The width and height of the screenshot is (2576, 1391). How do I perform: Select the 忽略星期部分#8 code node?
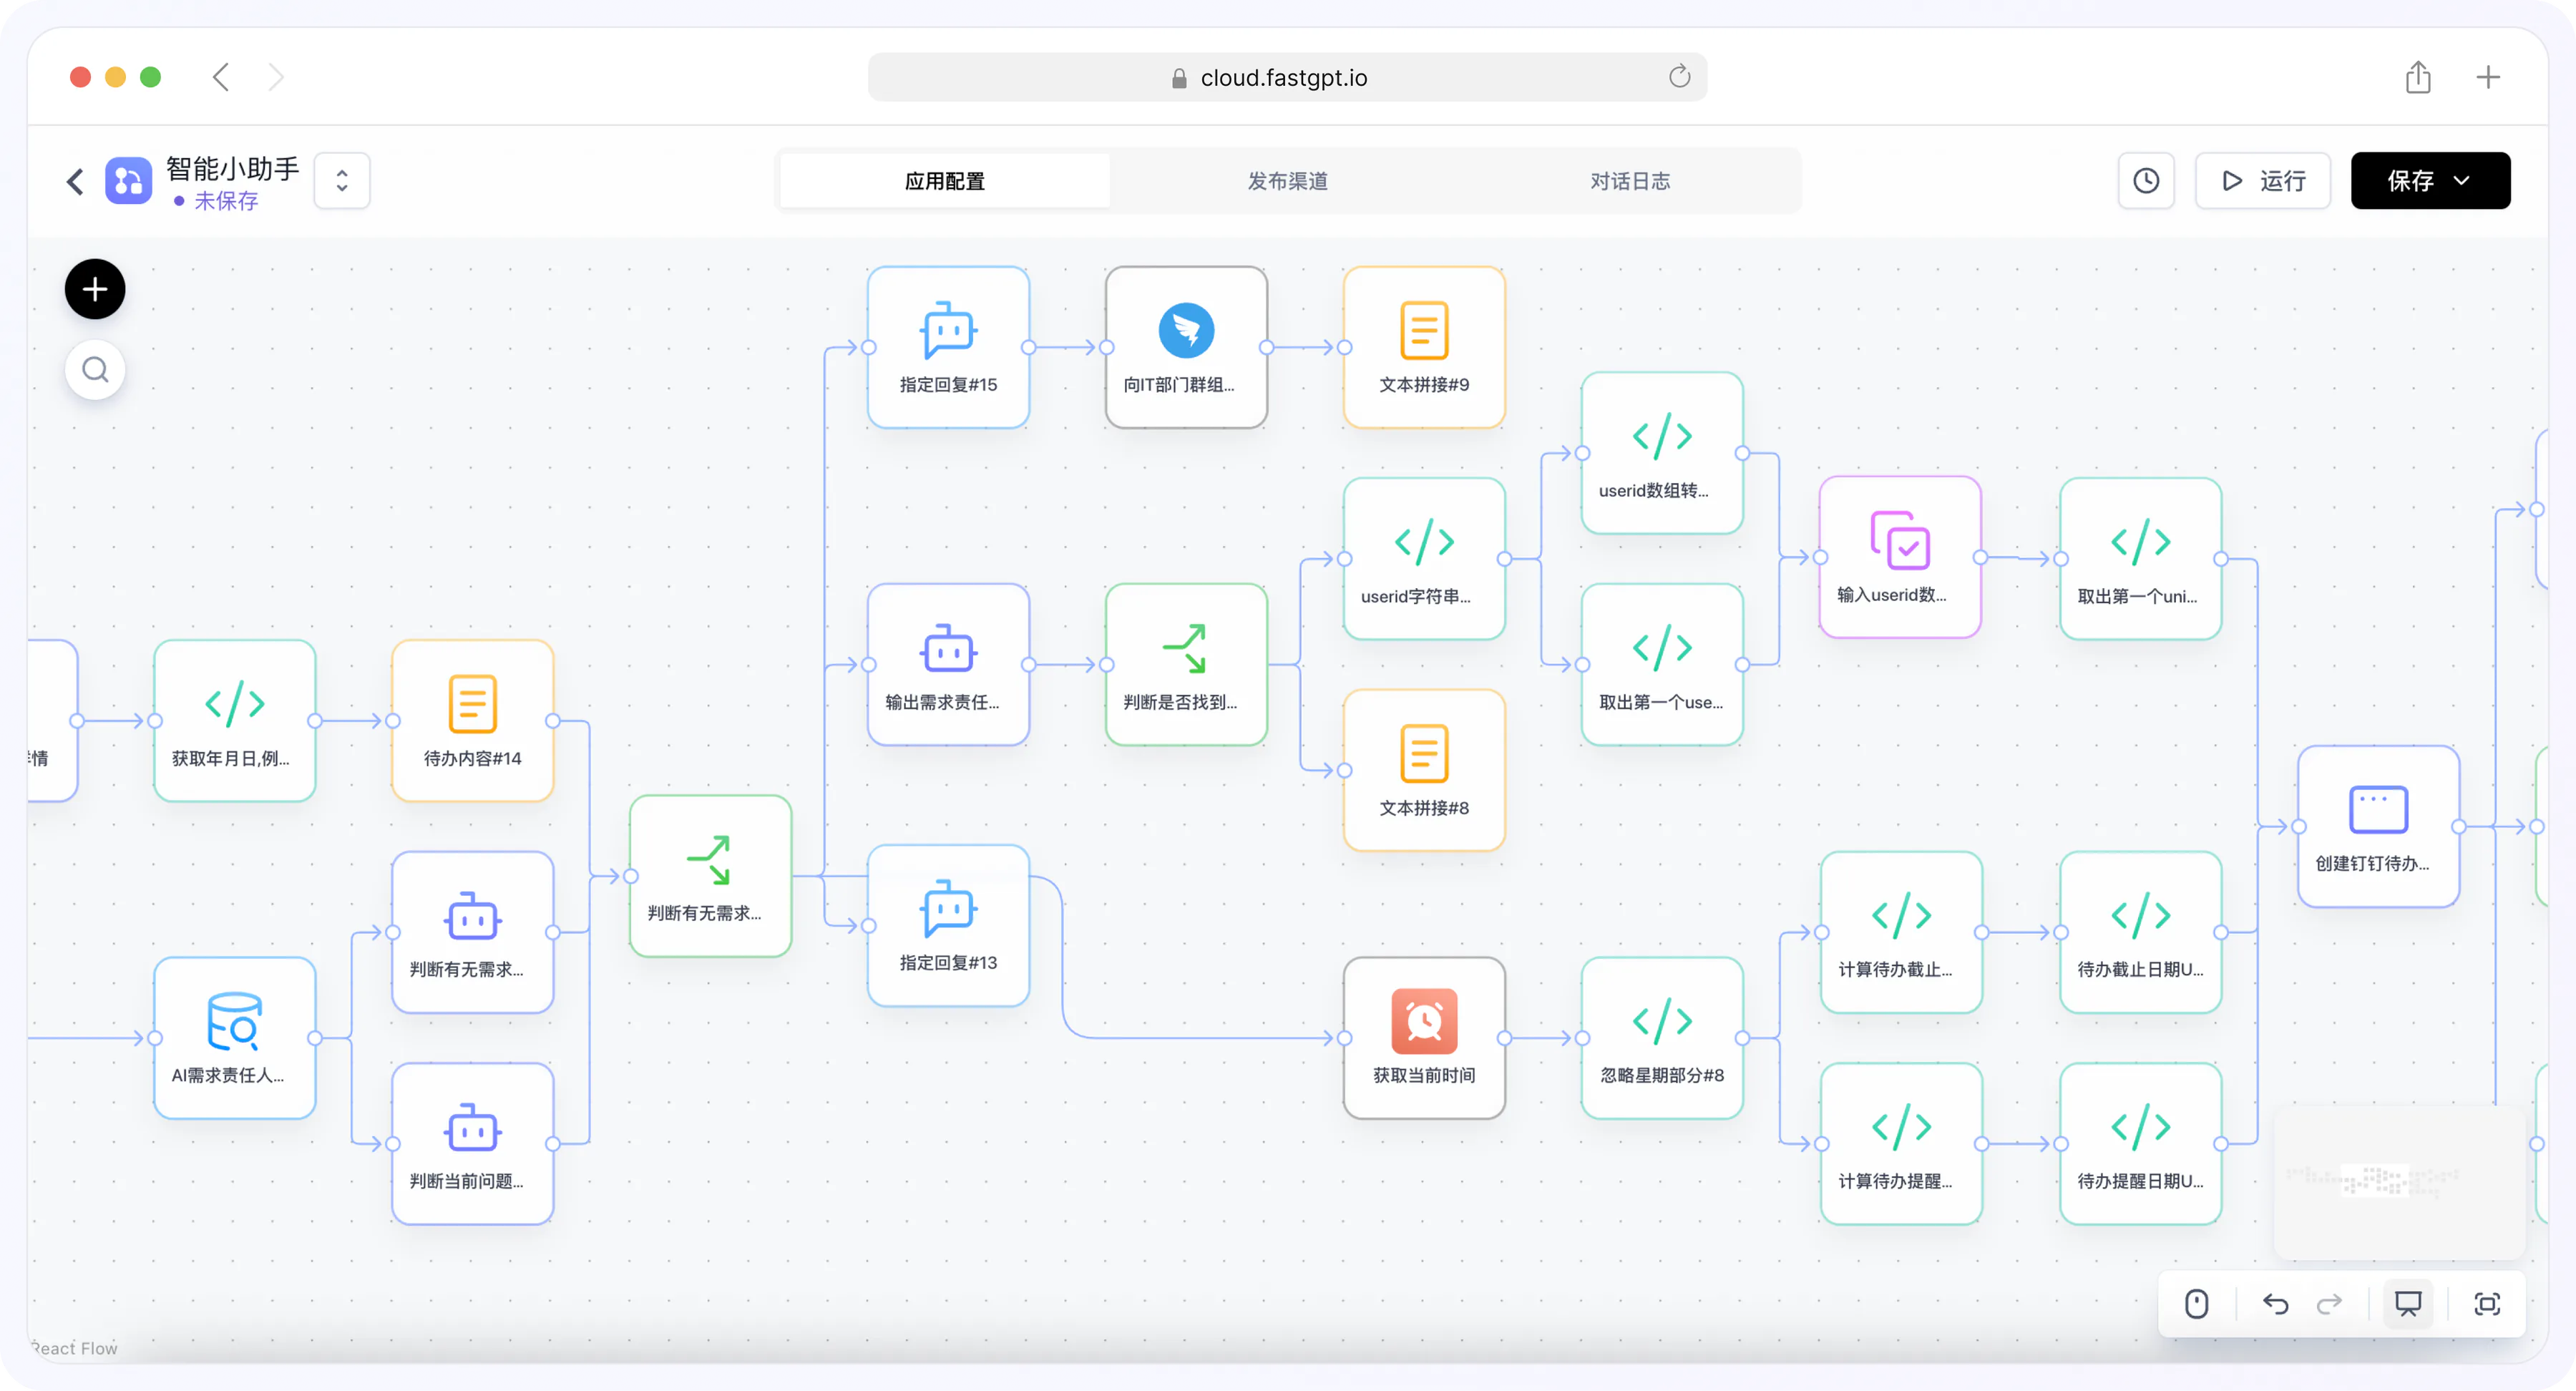1662,1038
